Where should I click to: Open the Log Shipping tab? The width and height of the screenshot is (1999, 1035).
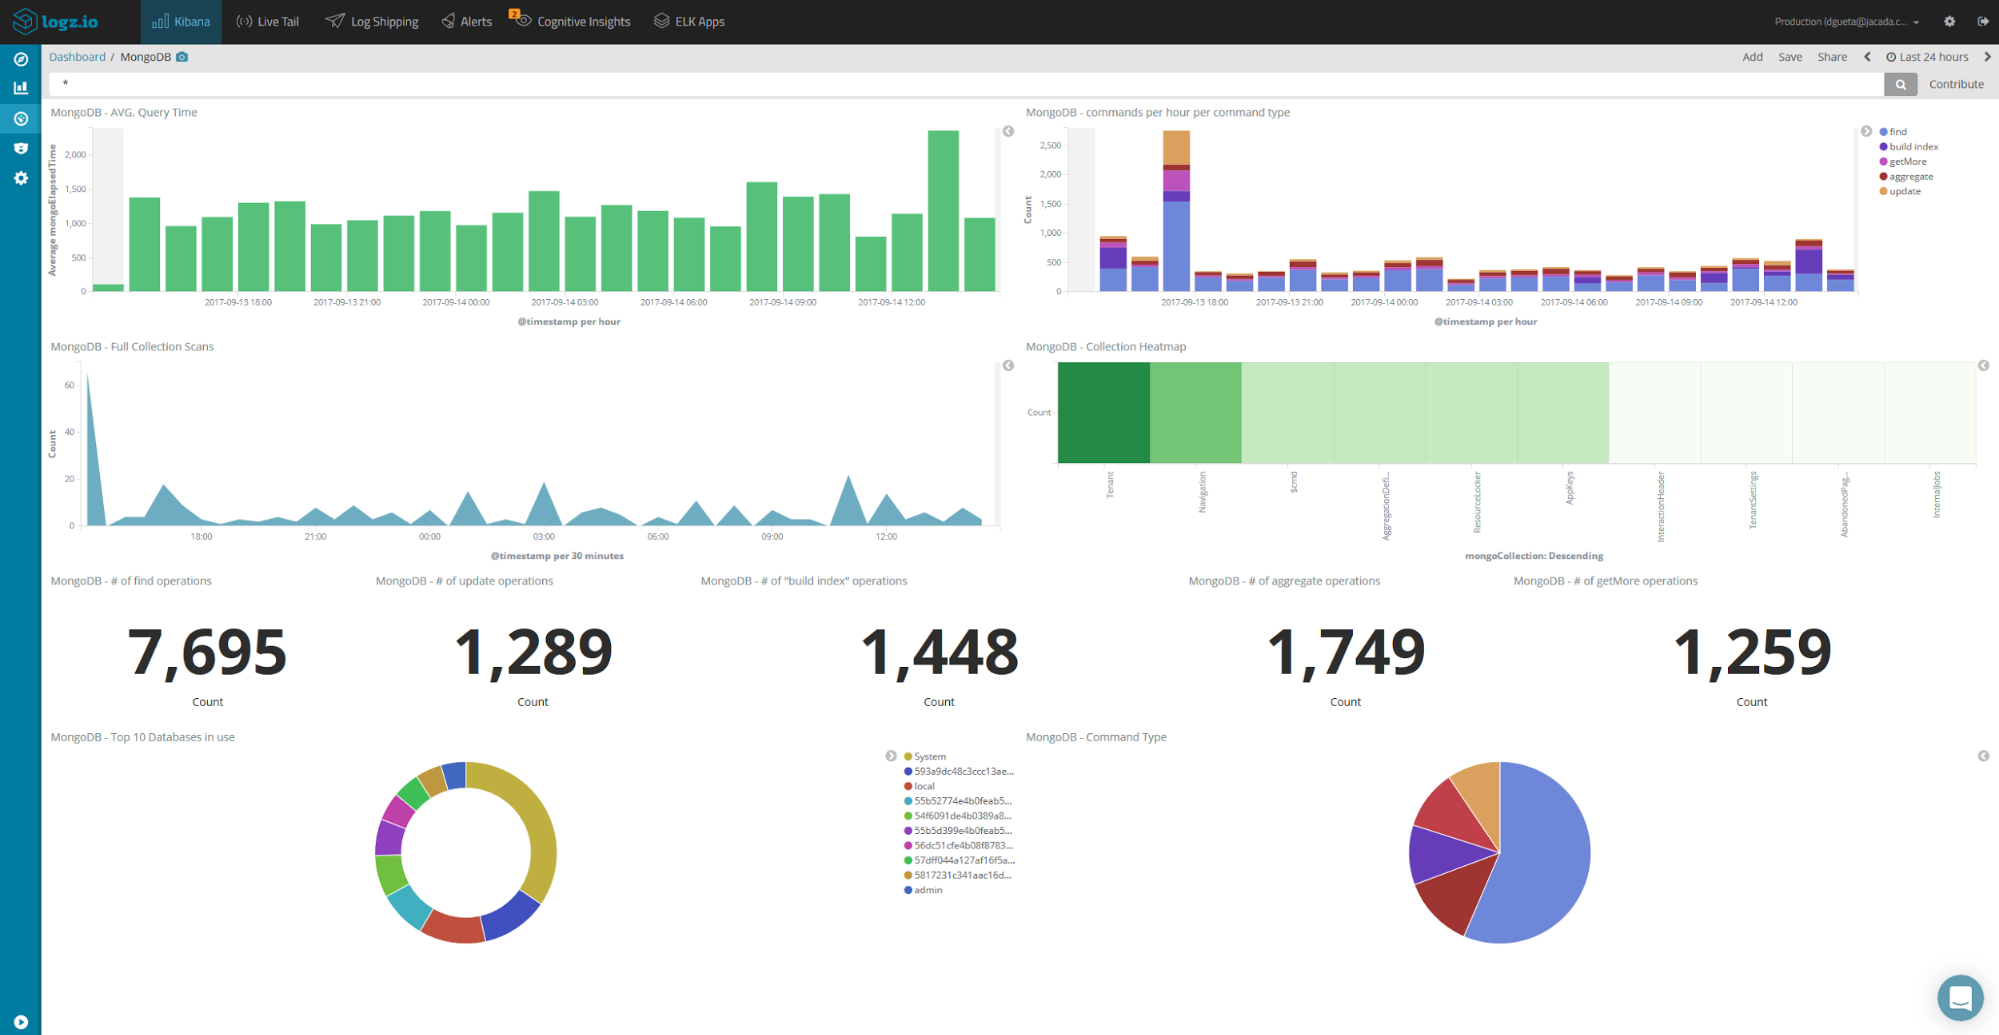click(372, 21)
